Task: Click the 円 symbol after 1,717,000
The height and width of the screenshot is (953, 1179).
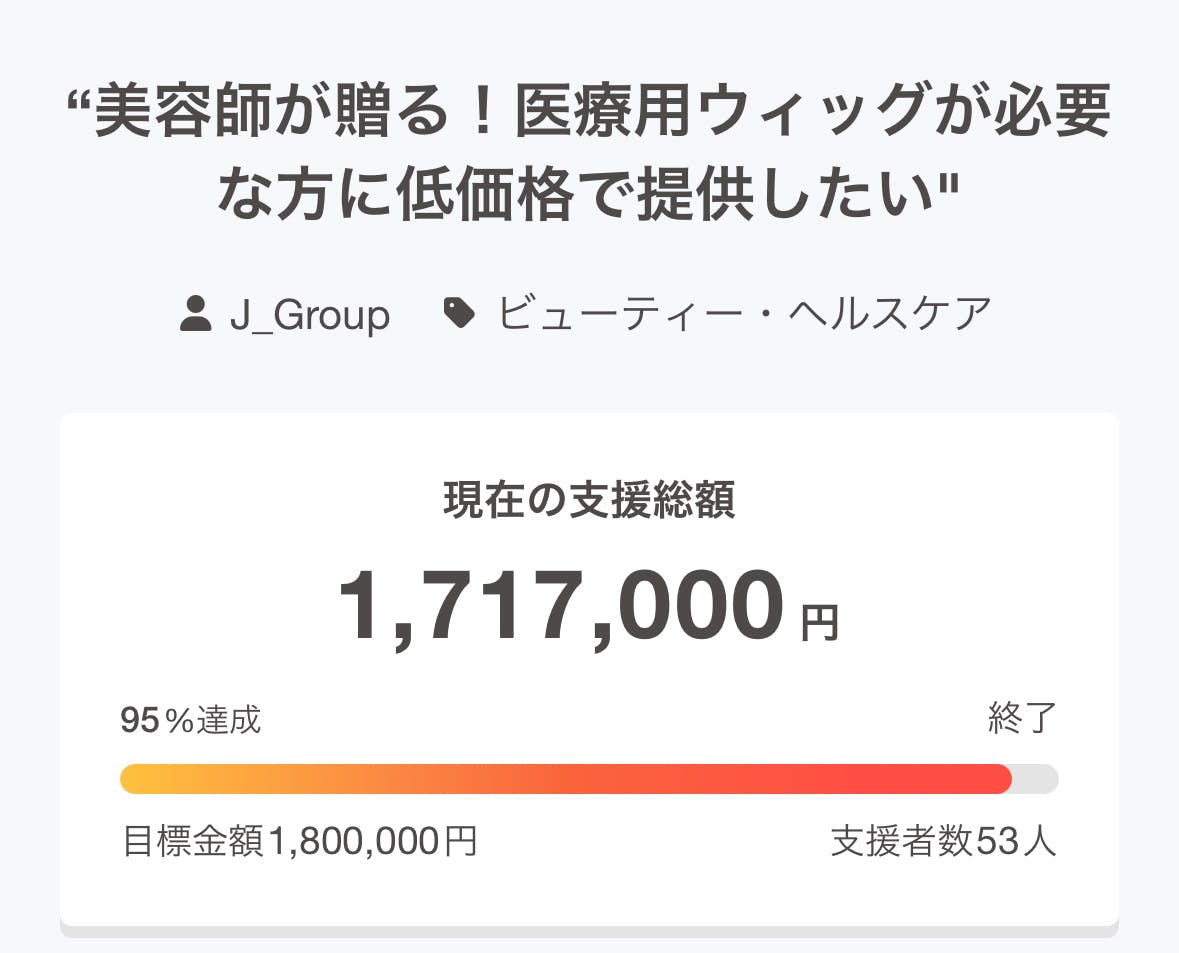Action: coord(820,623)
